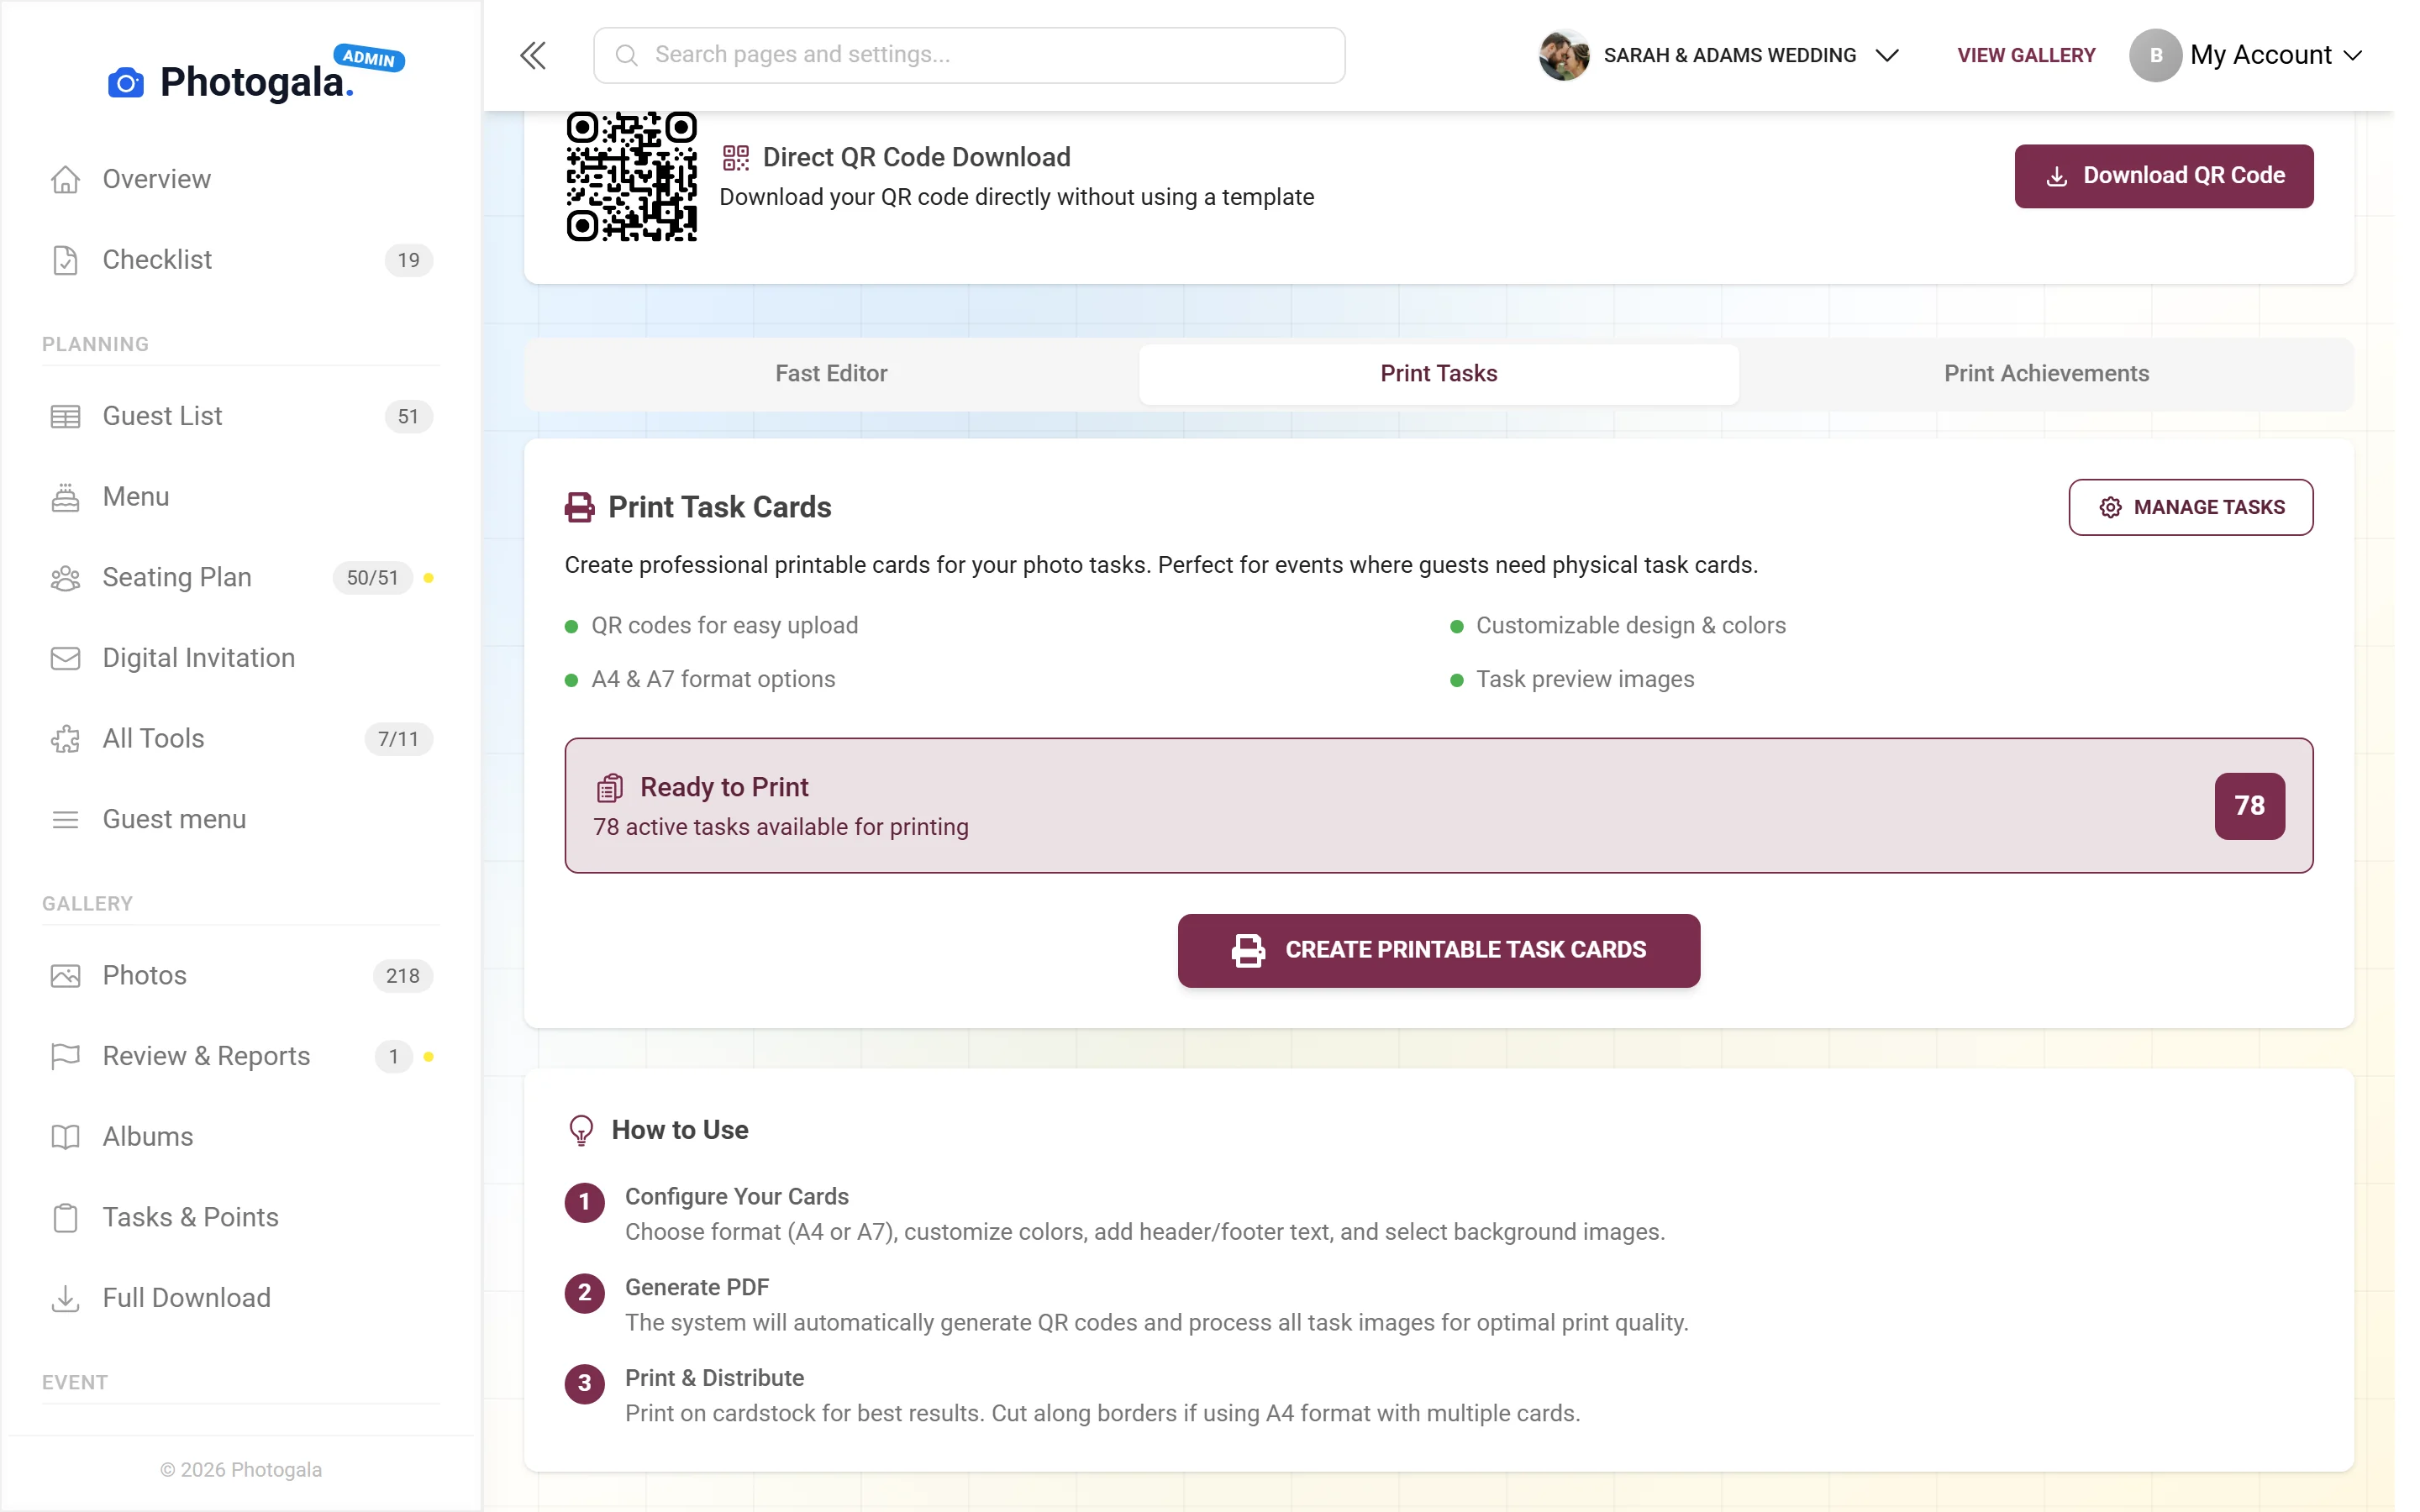Click the Full Download arrow icon
Screen dimensions: 2420x1512
(x=65, y=1298)
